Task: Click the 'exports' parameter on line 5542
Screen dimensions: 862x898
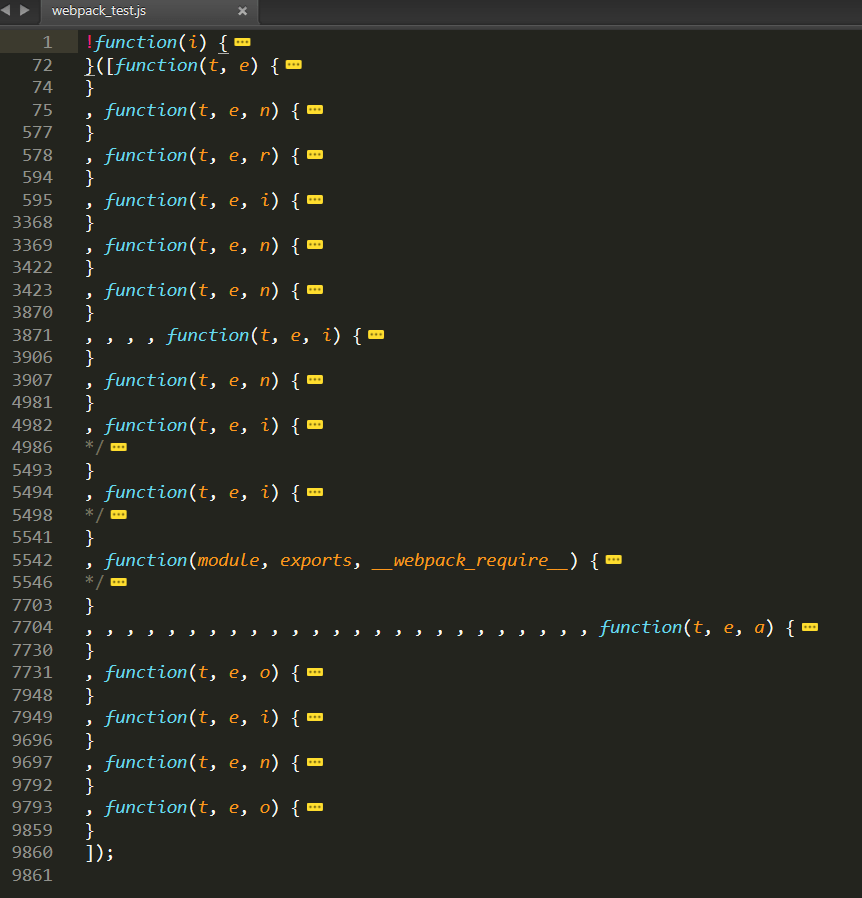Action: tap(316, 561)
